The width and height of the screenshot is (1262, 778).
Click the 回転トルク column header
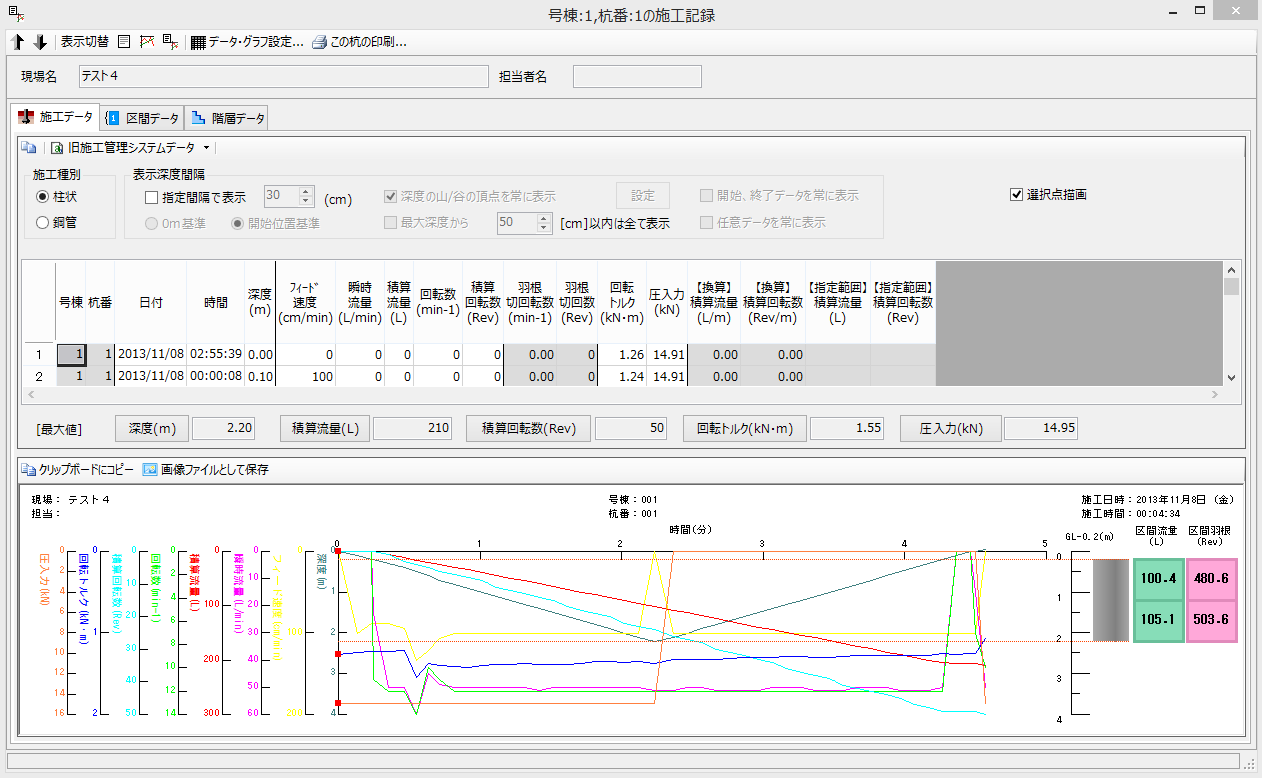622,302
